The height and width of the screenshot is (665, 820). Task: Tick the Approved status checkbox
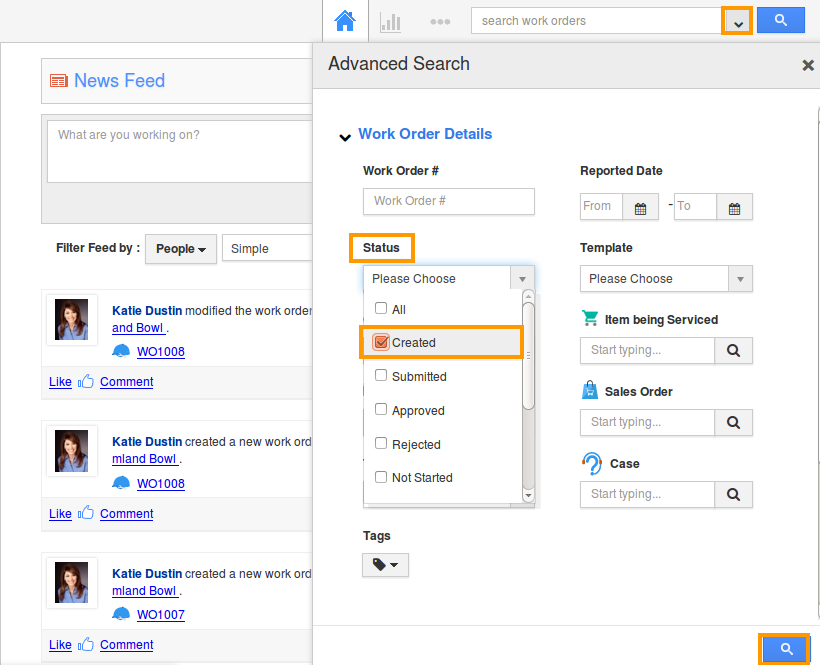[x=381, y=410]
